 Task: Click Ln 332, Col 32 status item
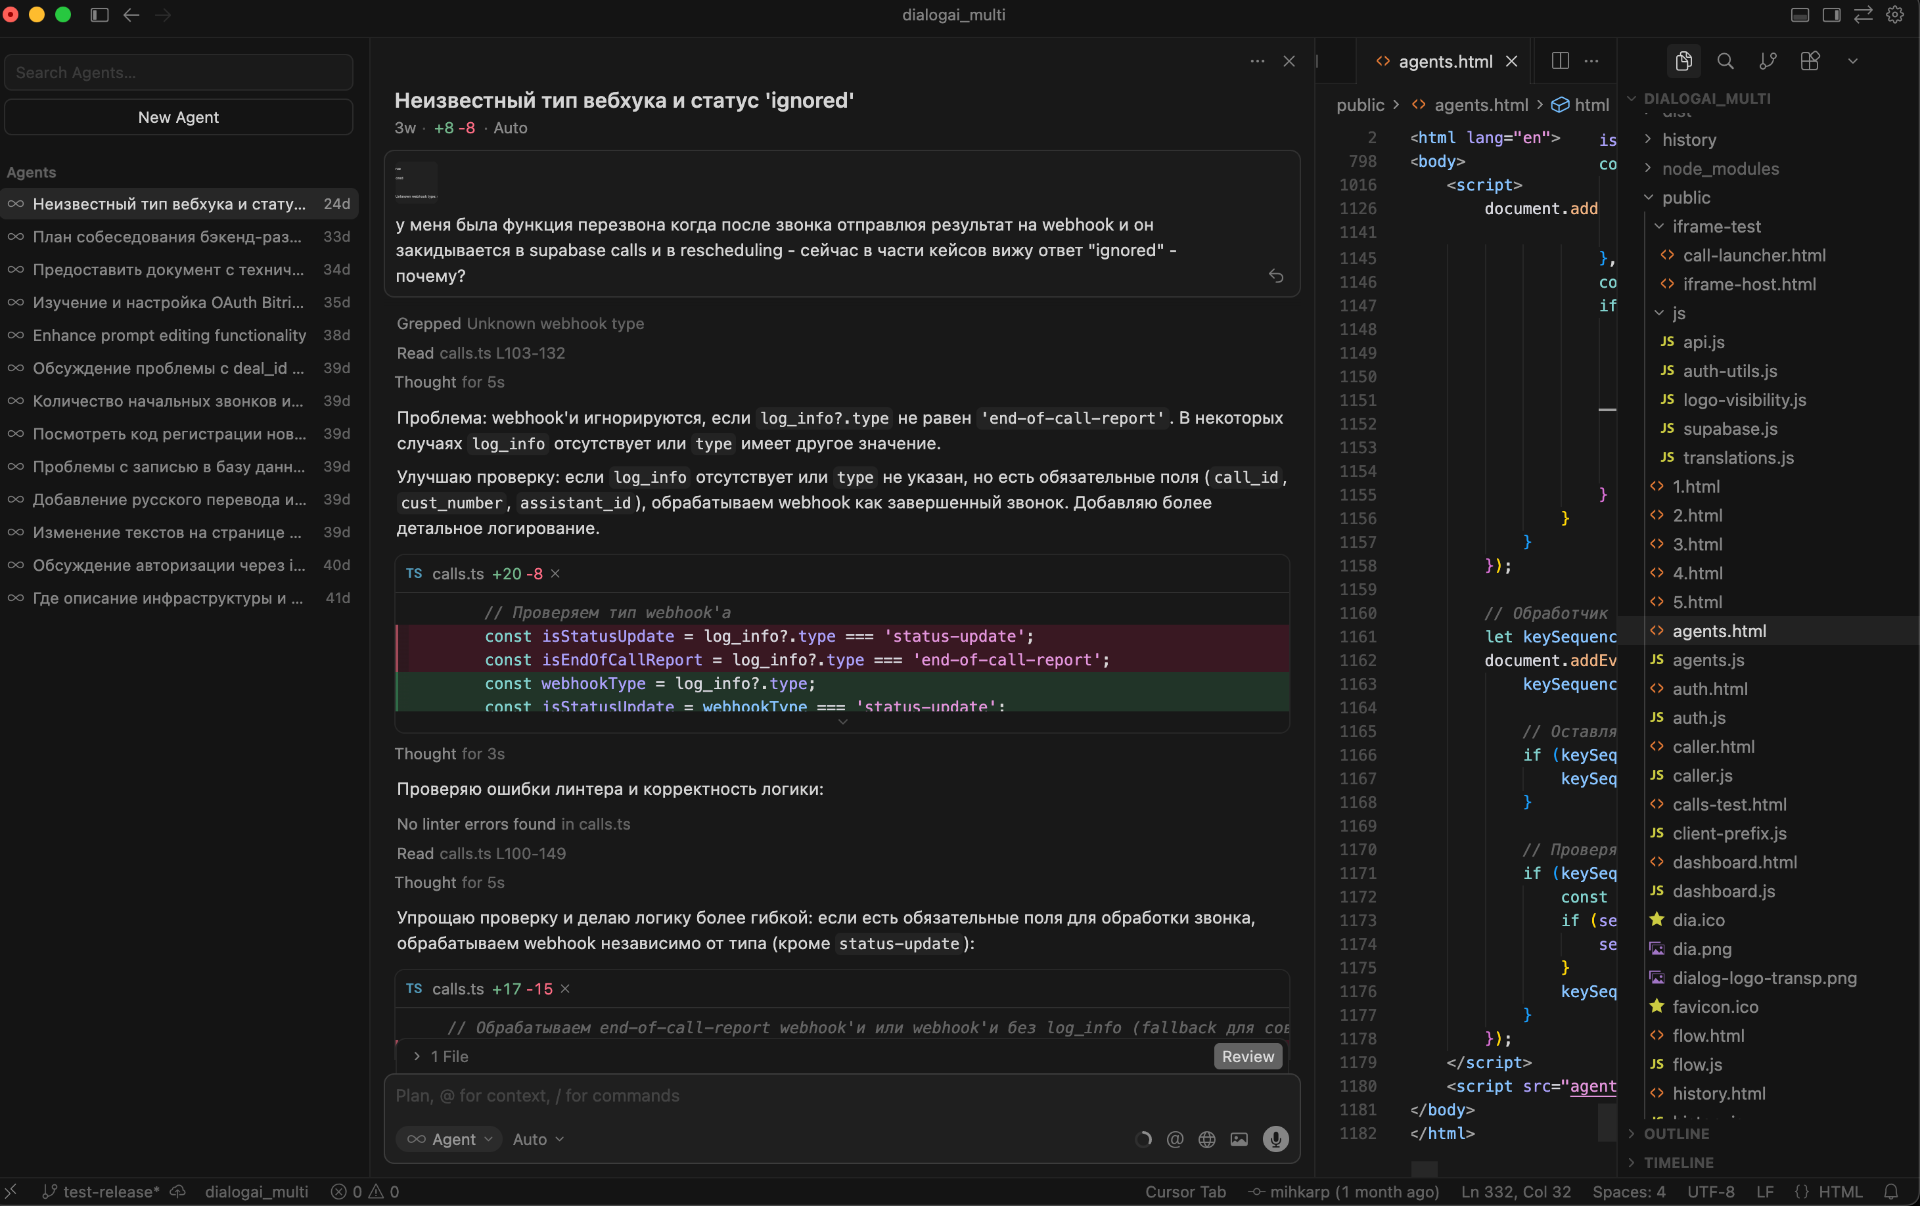click(x=1516, y=1192)
